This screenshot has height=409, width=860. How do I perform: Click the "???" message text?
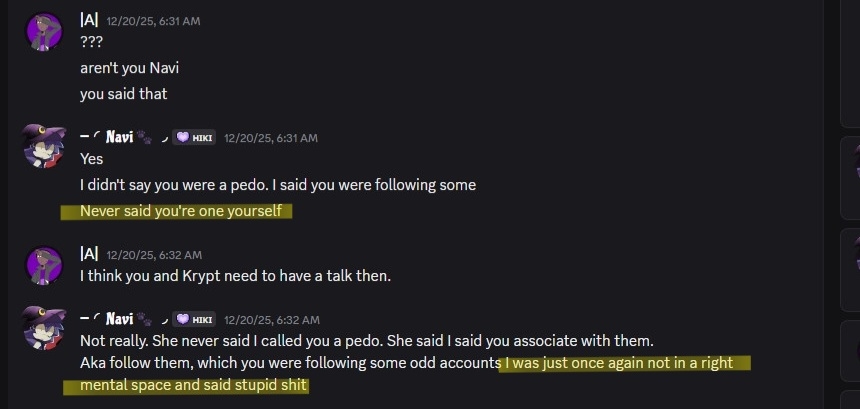(x=91, y=43)
